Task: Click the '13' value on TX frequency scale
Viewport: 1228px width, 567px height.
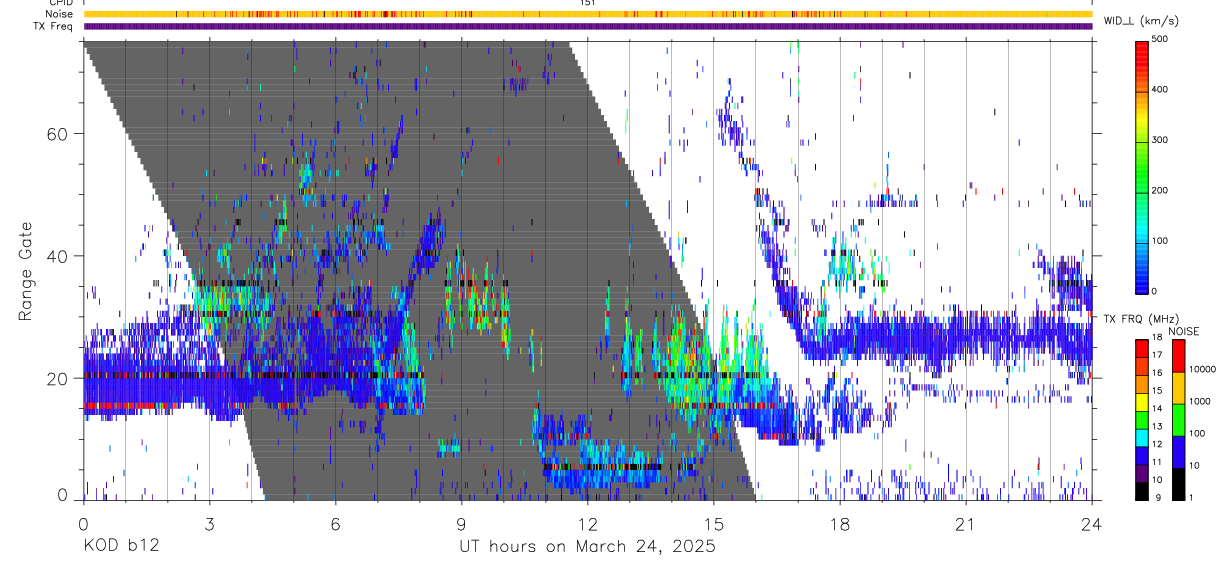Action: (x=1157, y=427)
